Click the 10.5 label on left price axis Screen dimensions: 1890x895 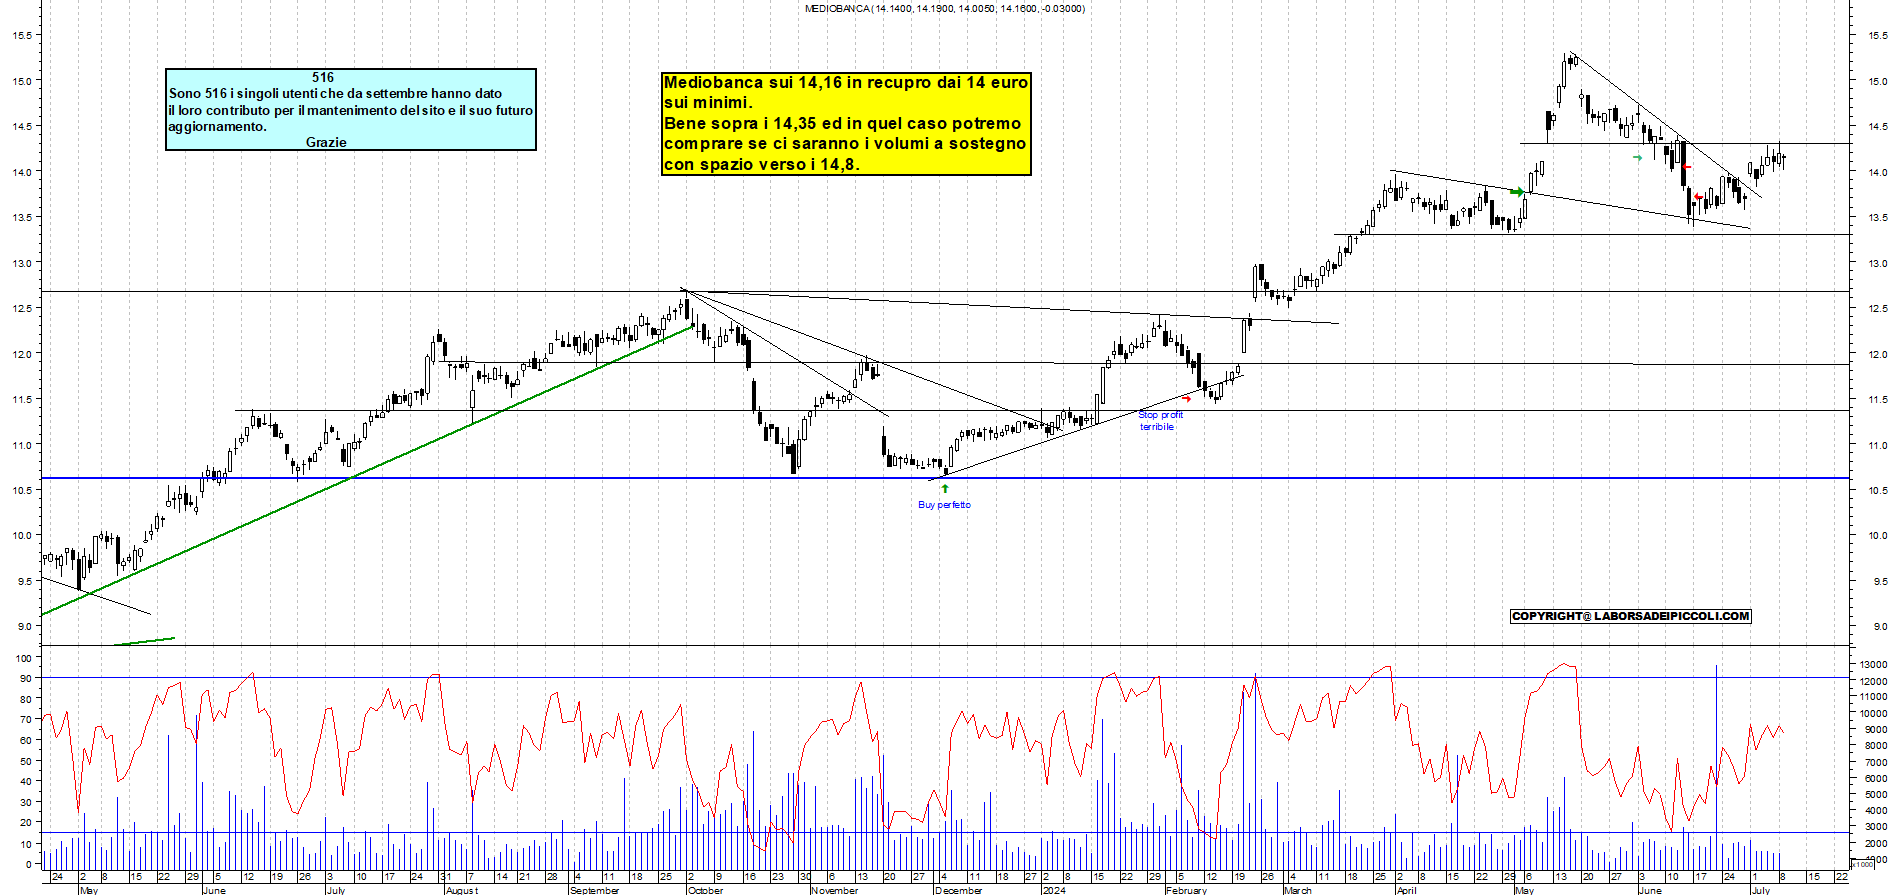(x=21, y=490)
